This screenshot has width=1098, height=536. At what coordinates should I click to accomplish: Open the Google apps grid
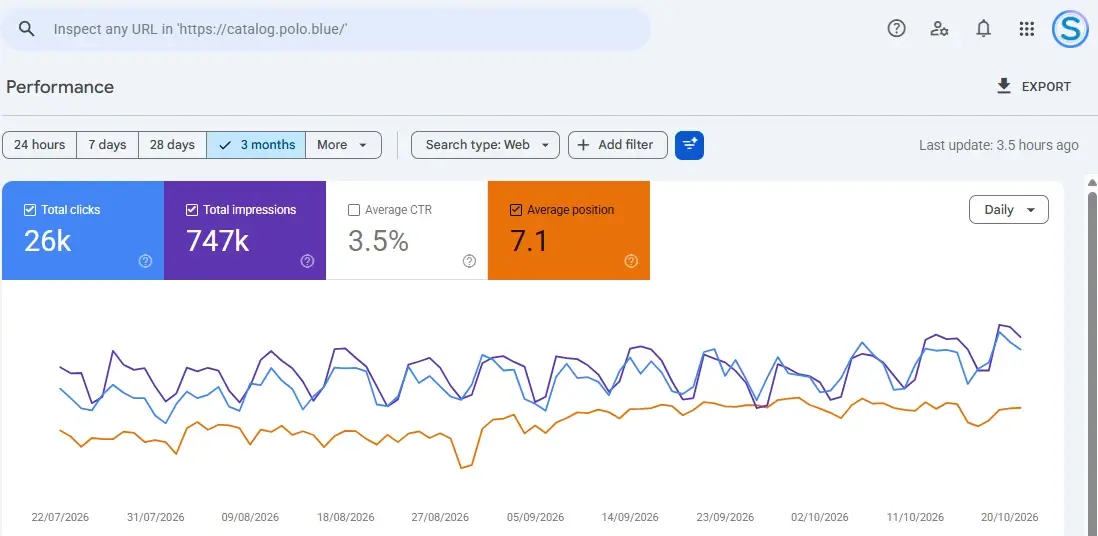[x=1027, y=28]
